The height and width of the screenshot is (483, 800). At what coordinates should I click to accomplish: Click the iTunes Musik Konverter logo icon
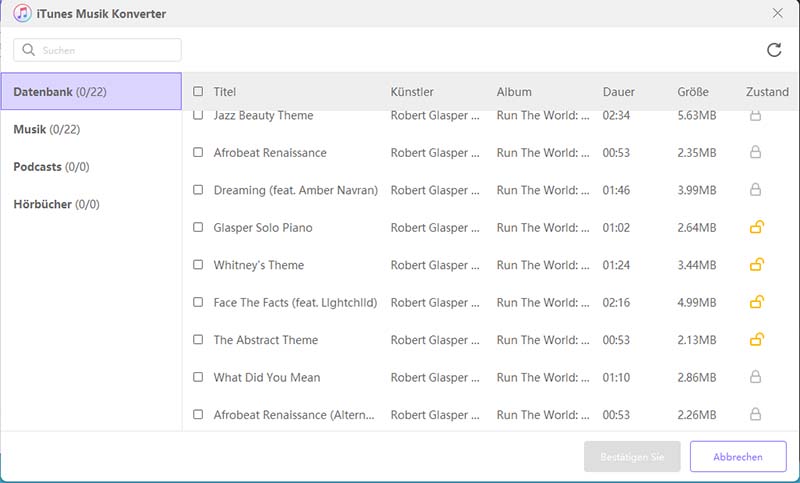22,13
